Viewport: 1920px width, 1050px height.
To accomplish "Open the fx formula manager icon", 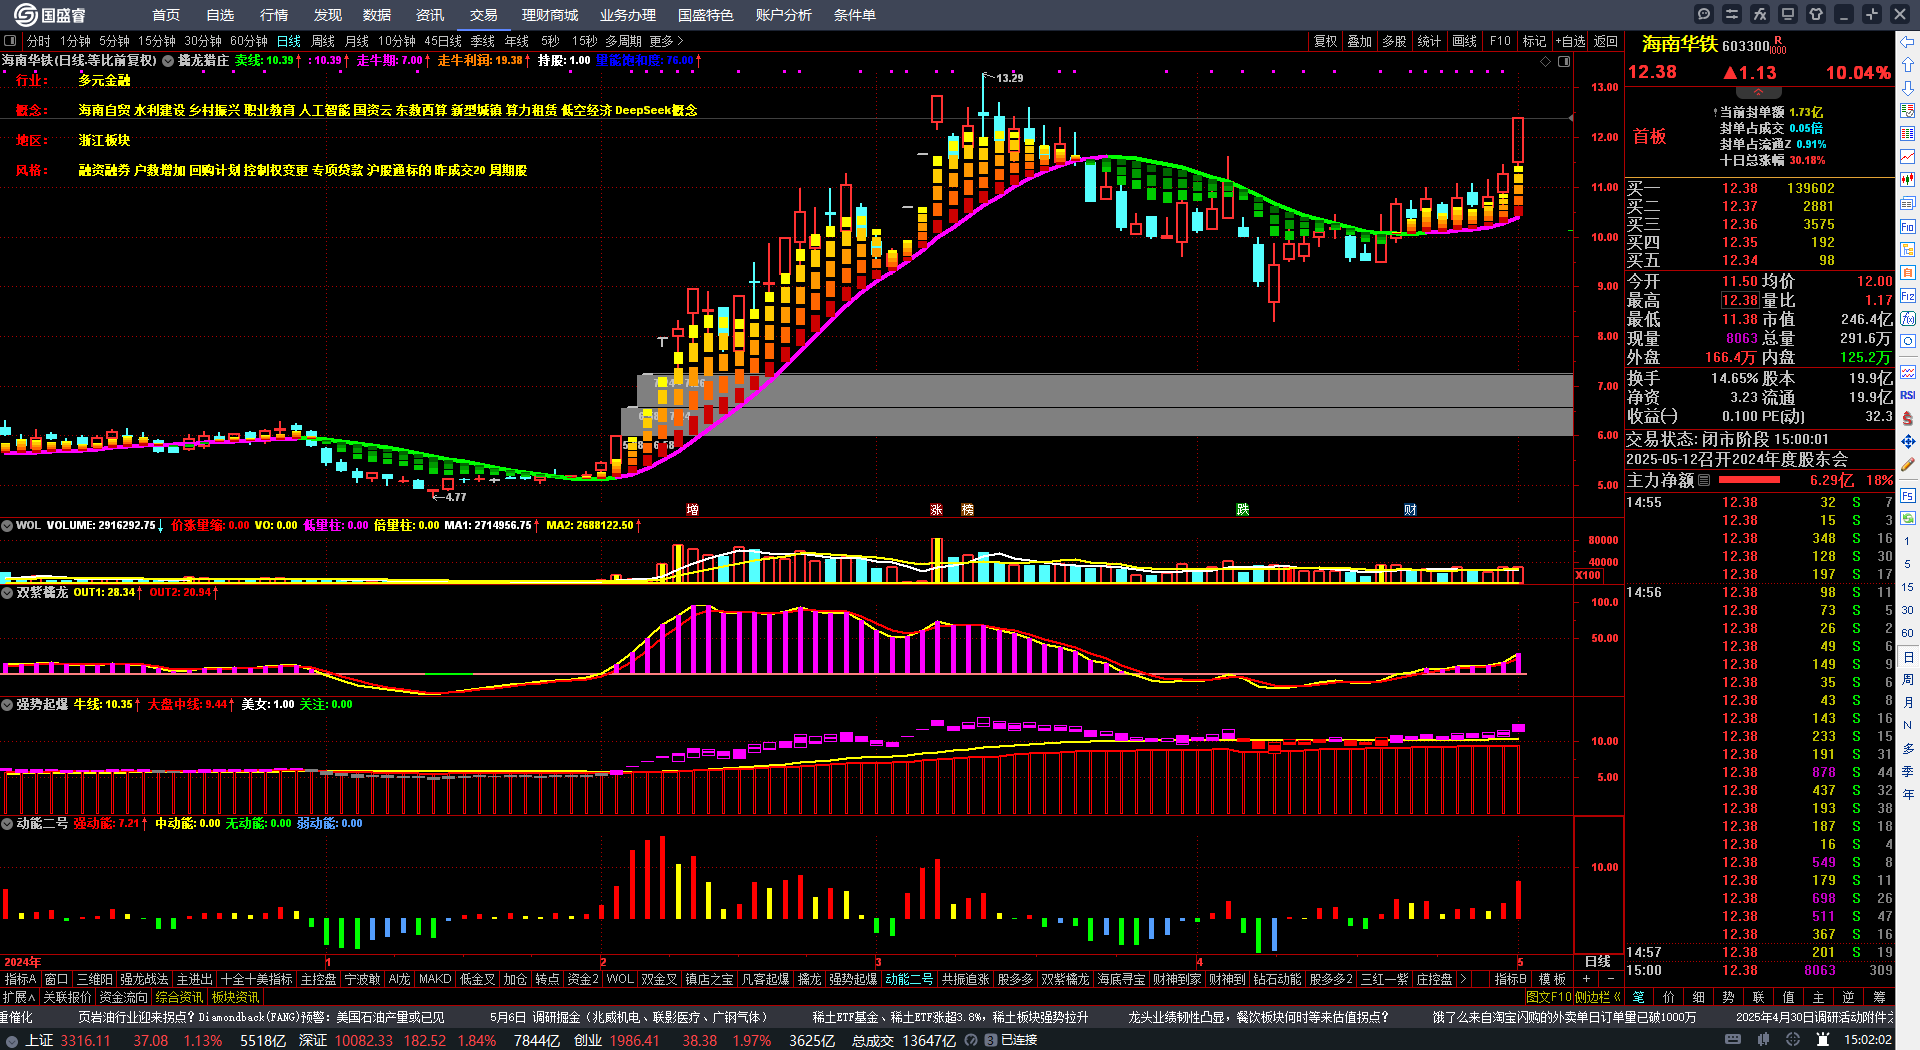I will tap(1760, 14).
